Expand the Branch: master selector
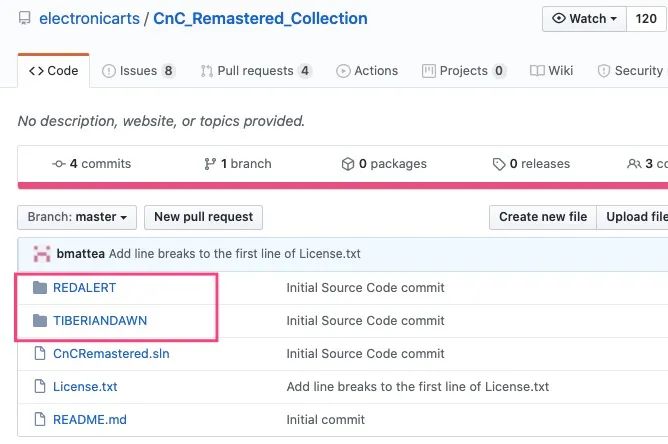 point(77,217)
